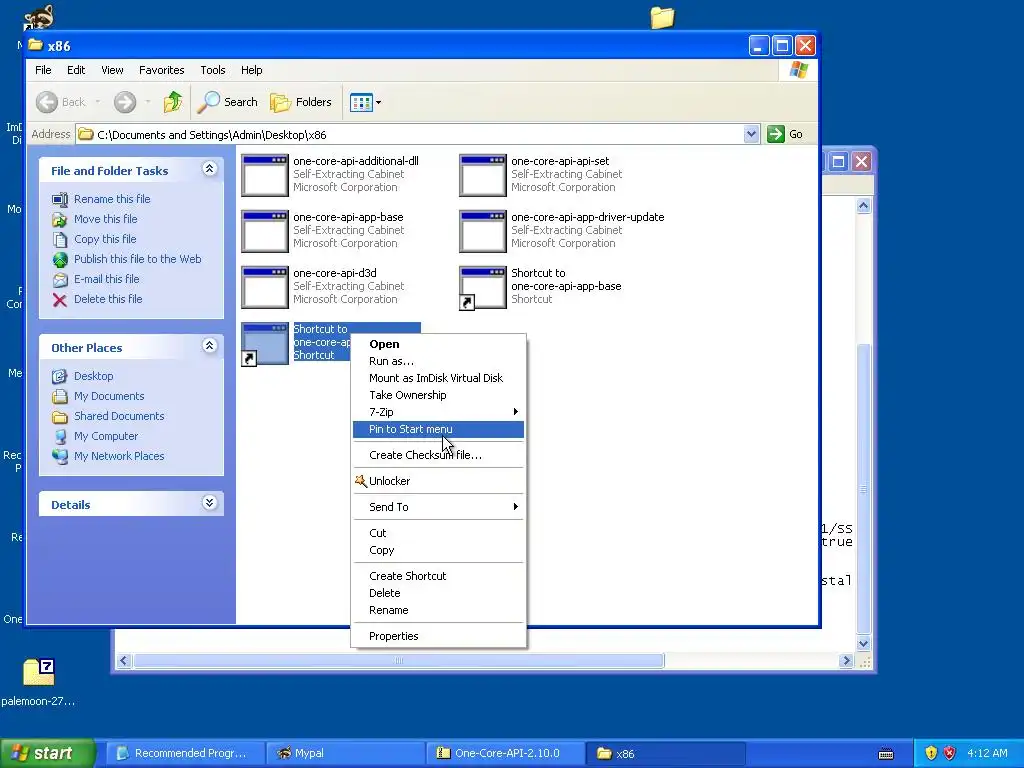This screenshot has height=768, width=1024.
Task: Open the Tools menu
Action: pyautogui.click(x=213, y=70)
